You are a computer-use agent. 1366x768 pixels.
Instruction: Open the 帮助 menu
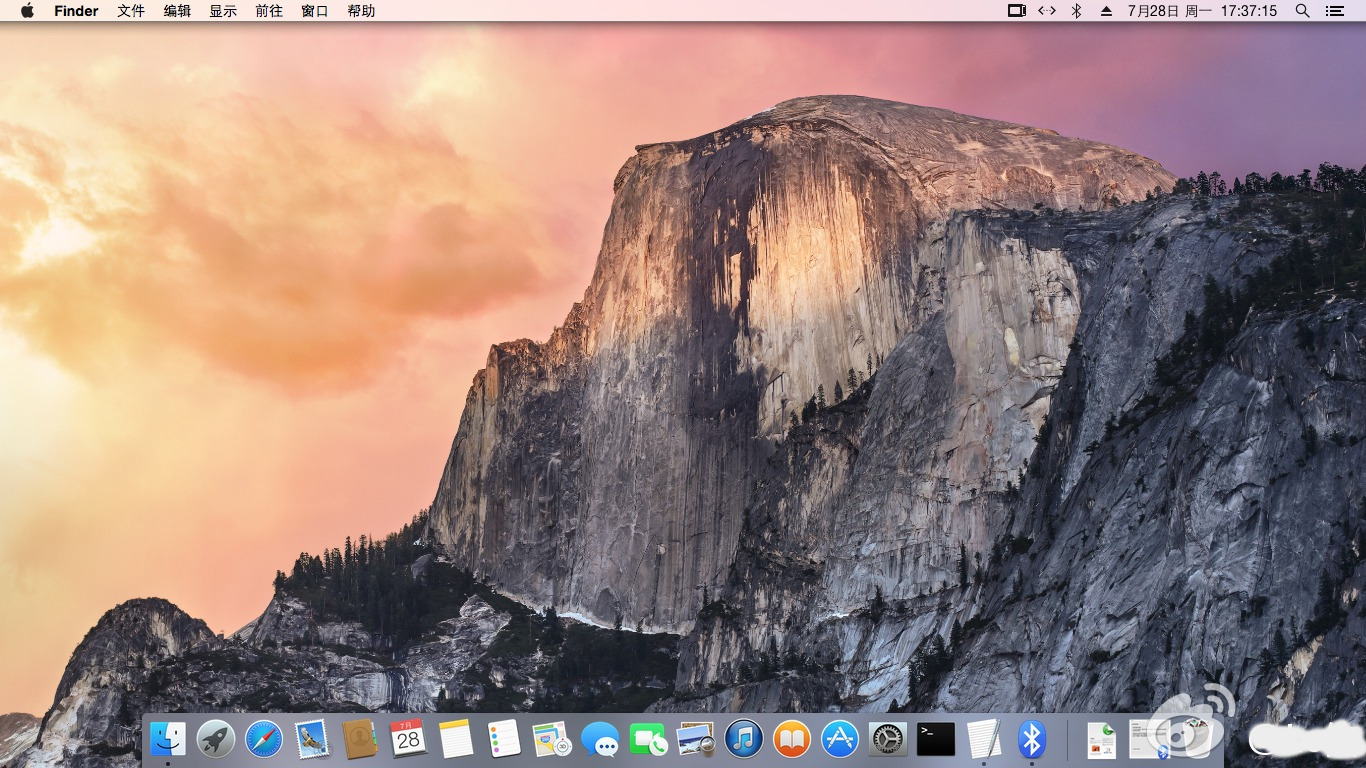point(361,11)
